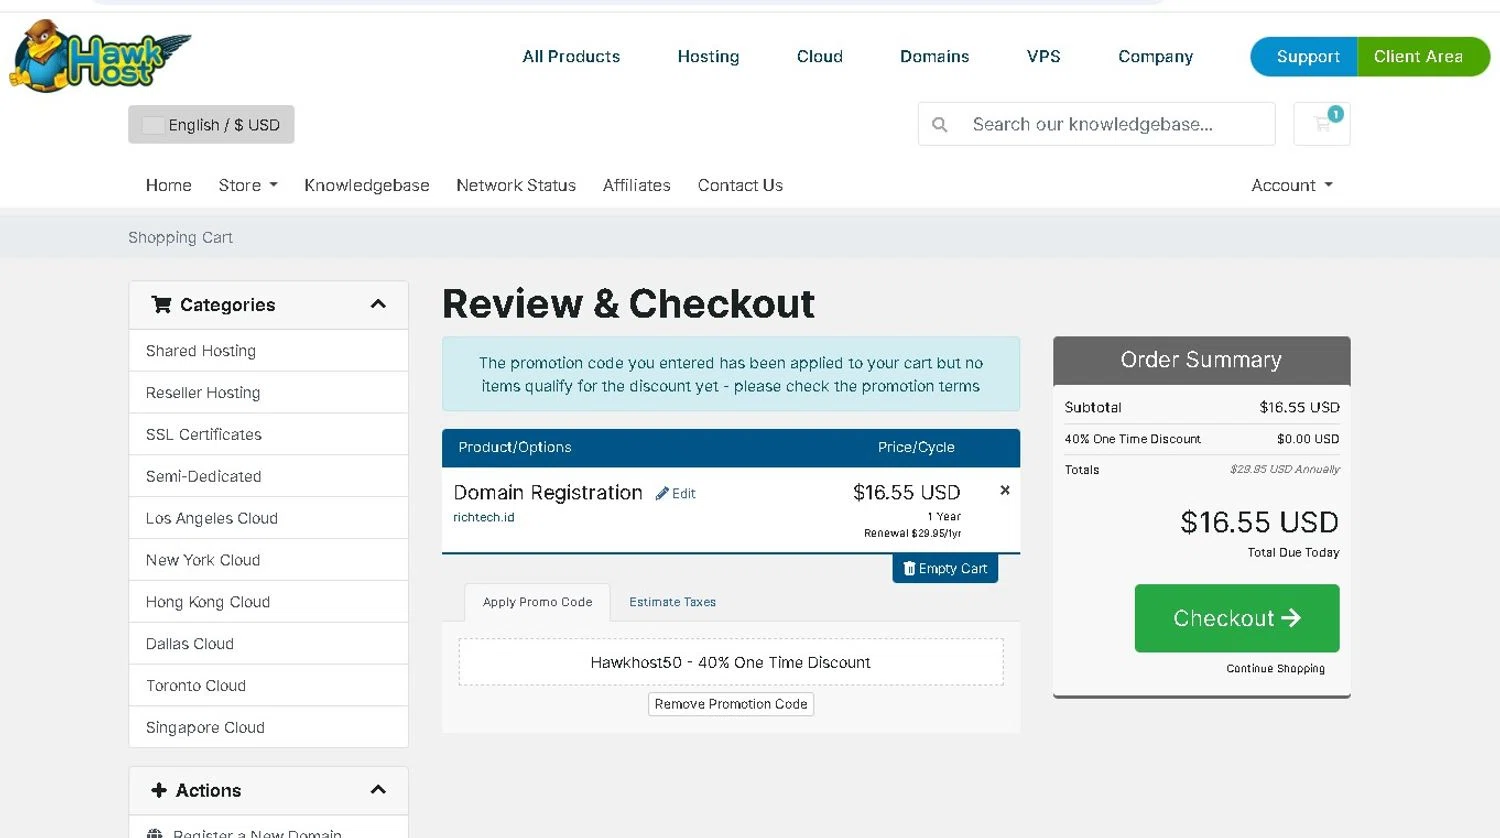Remove Domain Registration item with X
The image size is (1500, 838).
[1005, 490]
